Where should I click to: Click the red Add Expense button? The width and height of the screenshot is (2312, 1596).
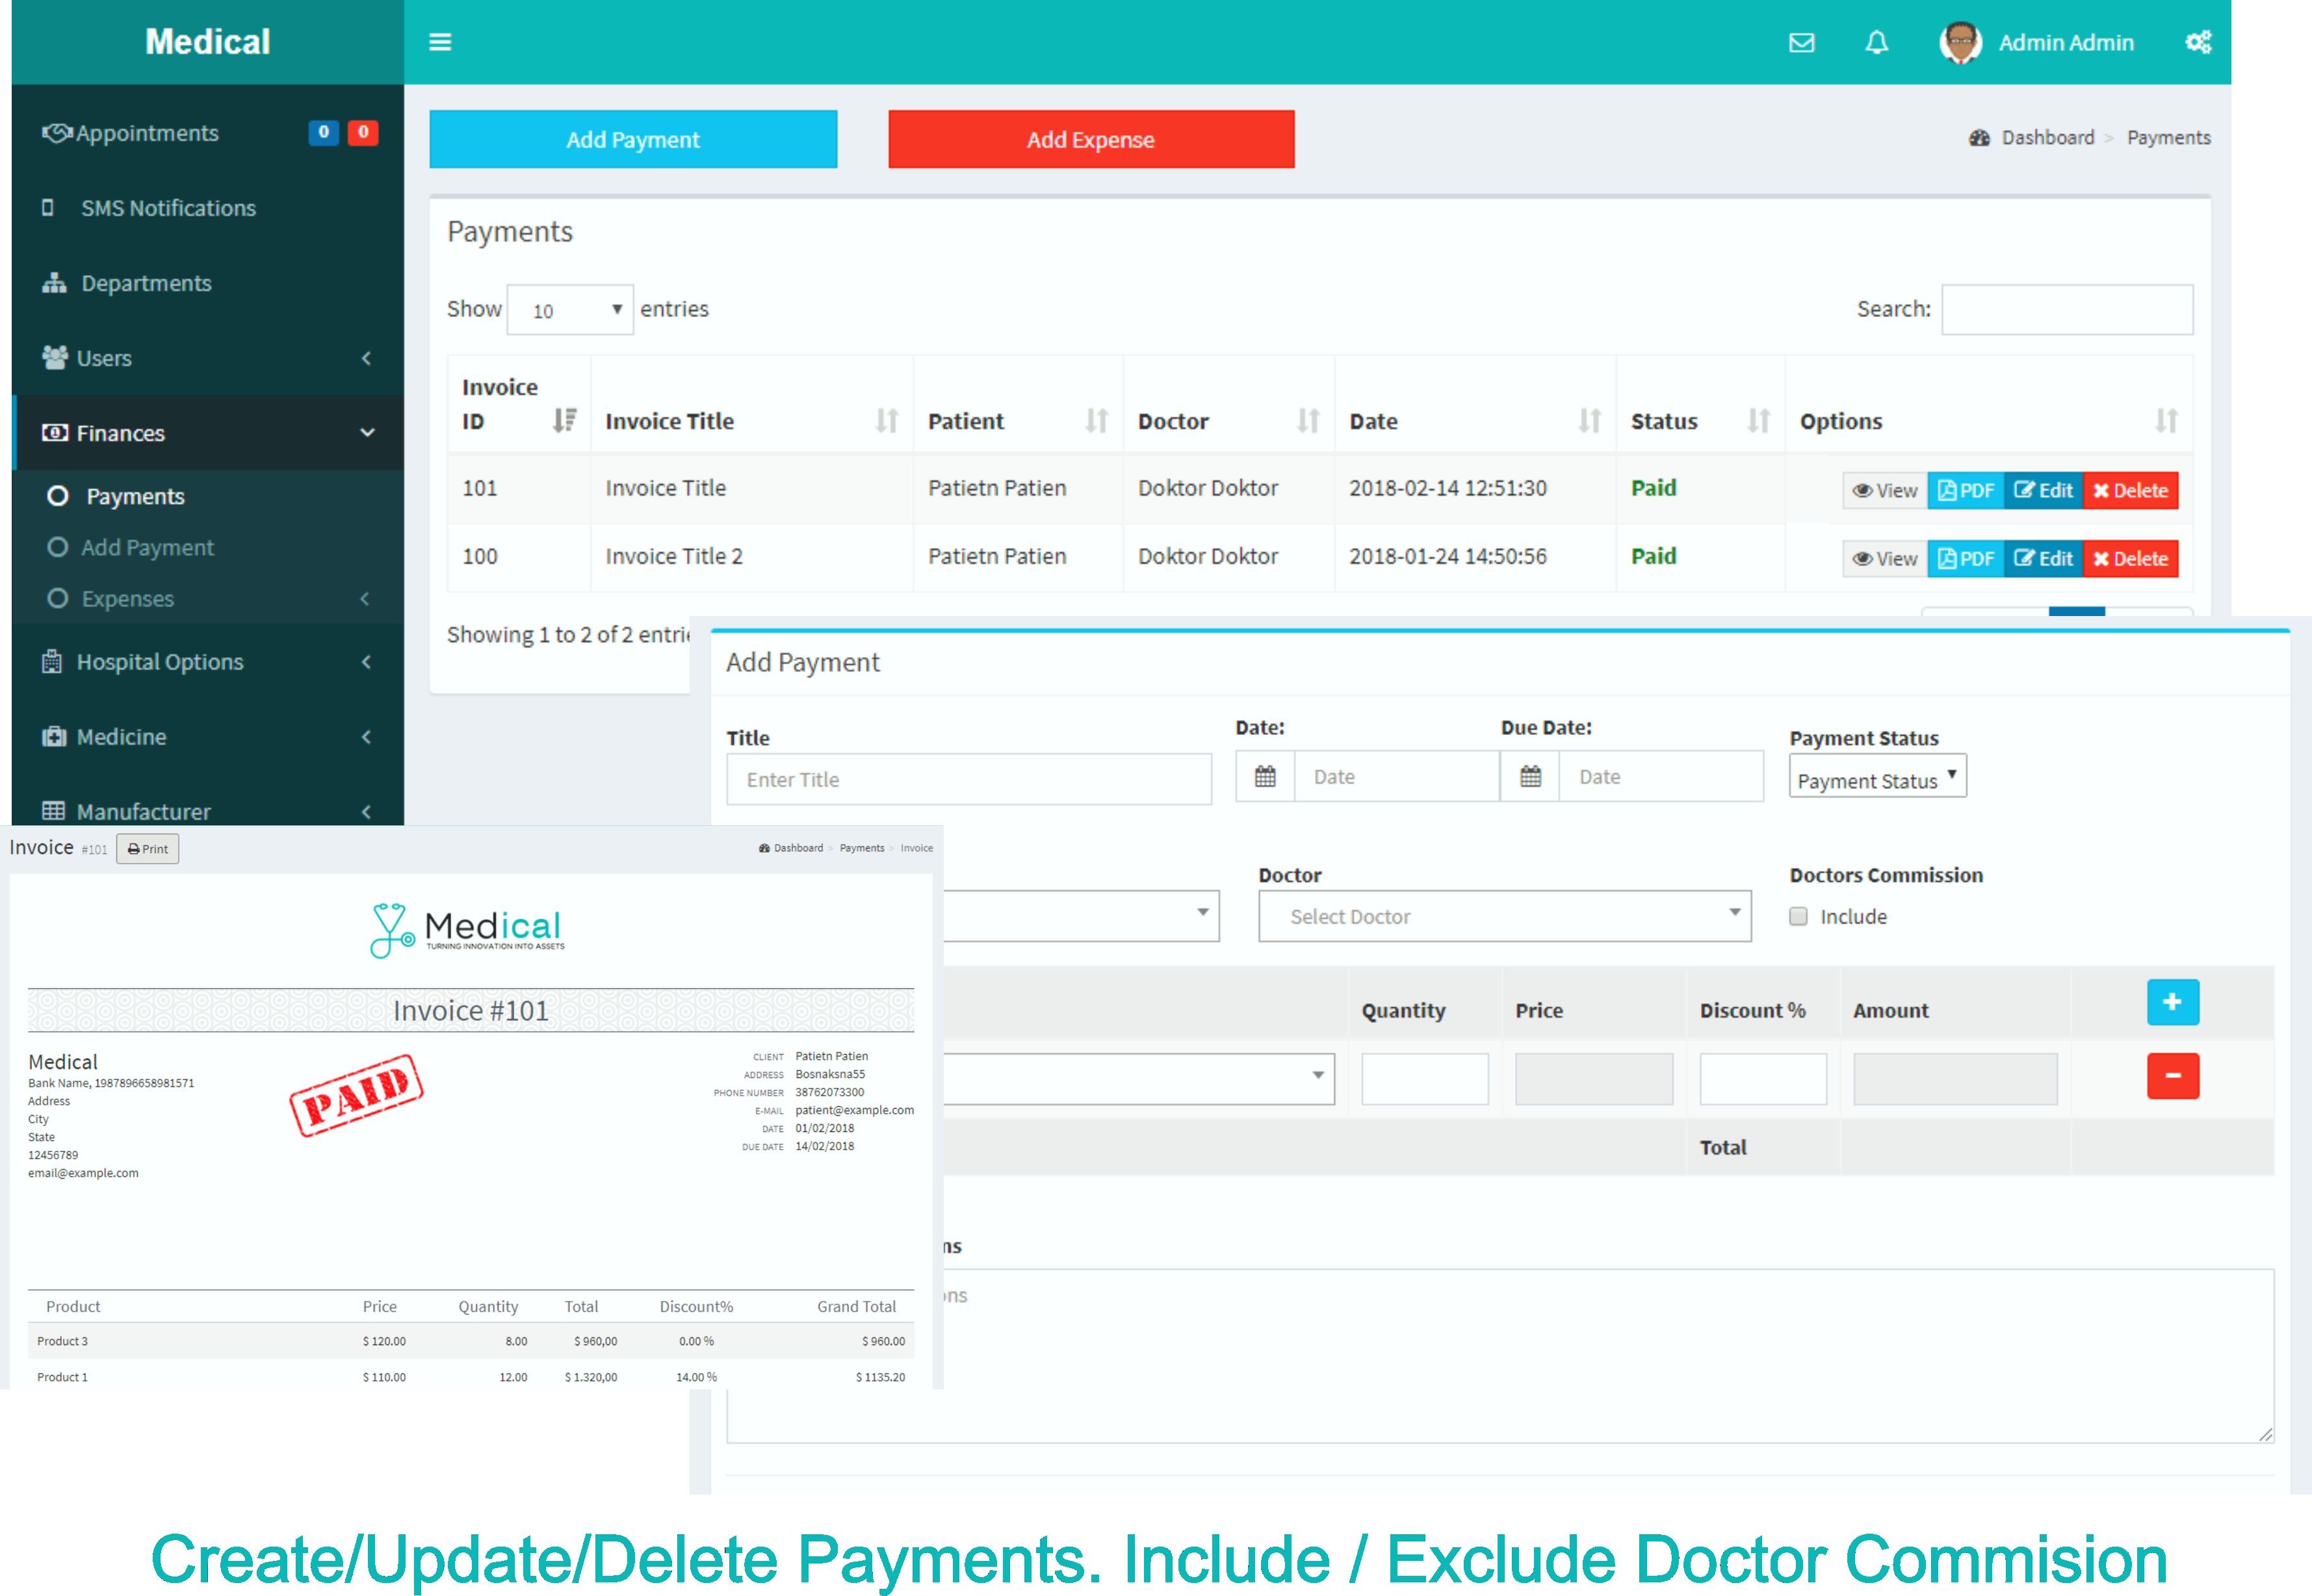[x=1091, y=140]
